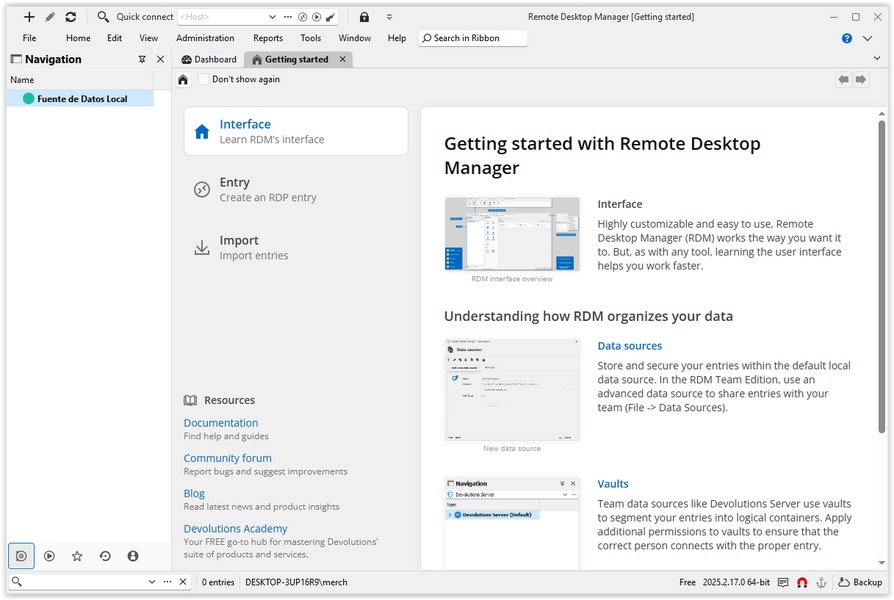Check the "Don't show again" checkbox

click(204, 80)
